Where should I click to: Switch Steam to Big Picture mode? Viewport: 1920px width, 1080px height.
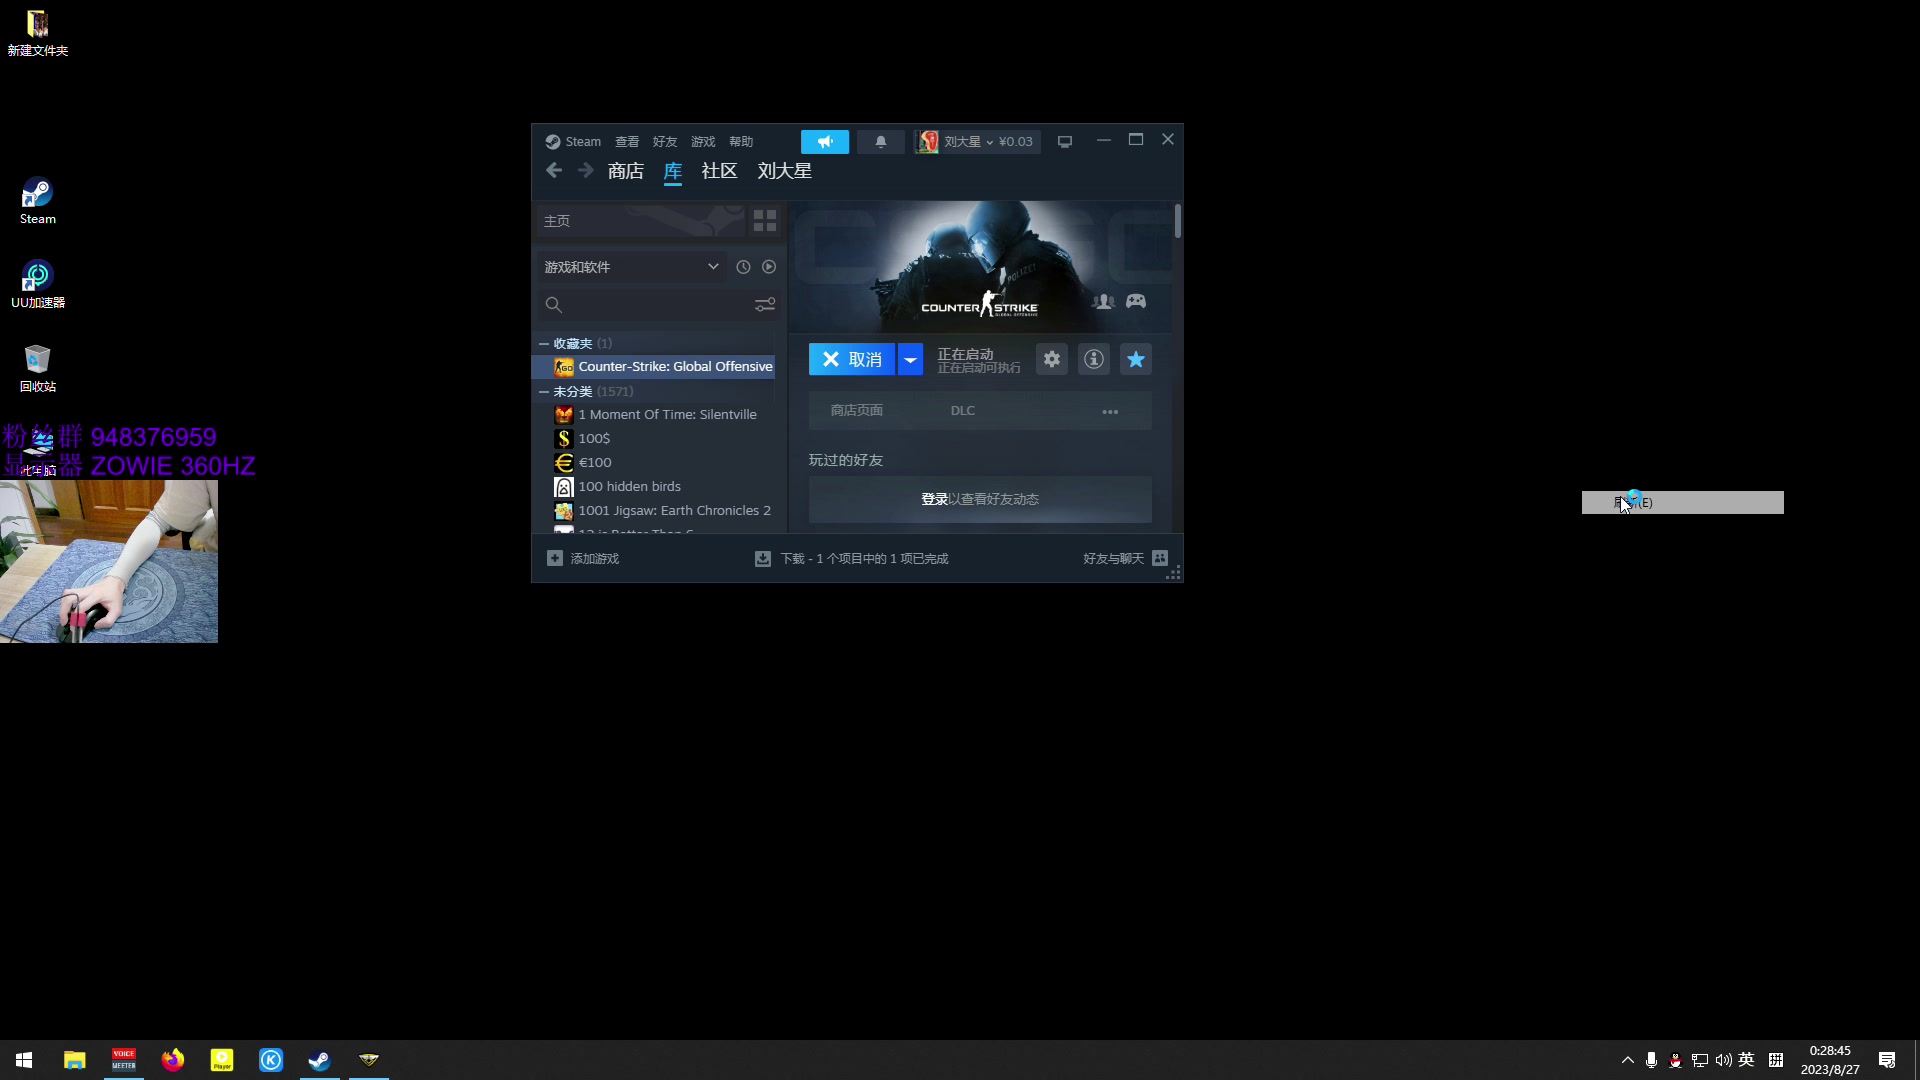click(x=1065, y=142)
